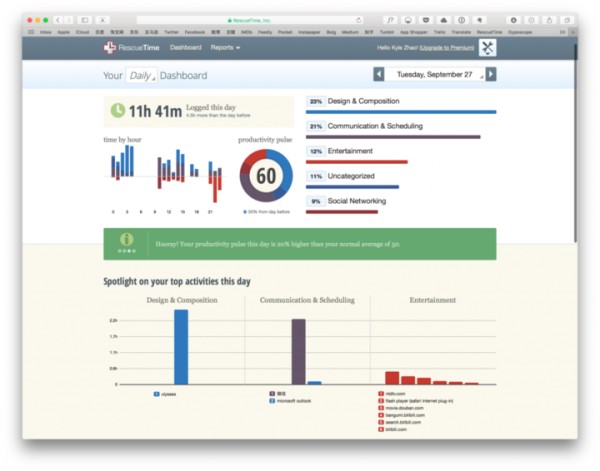Screen dimensions: 600x471
Task: Click the RescueTime cross logo
Action: [110, 47]
